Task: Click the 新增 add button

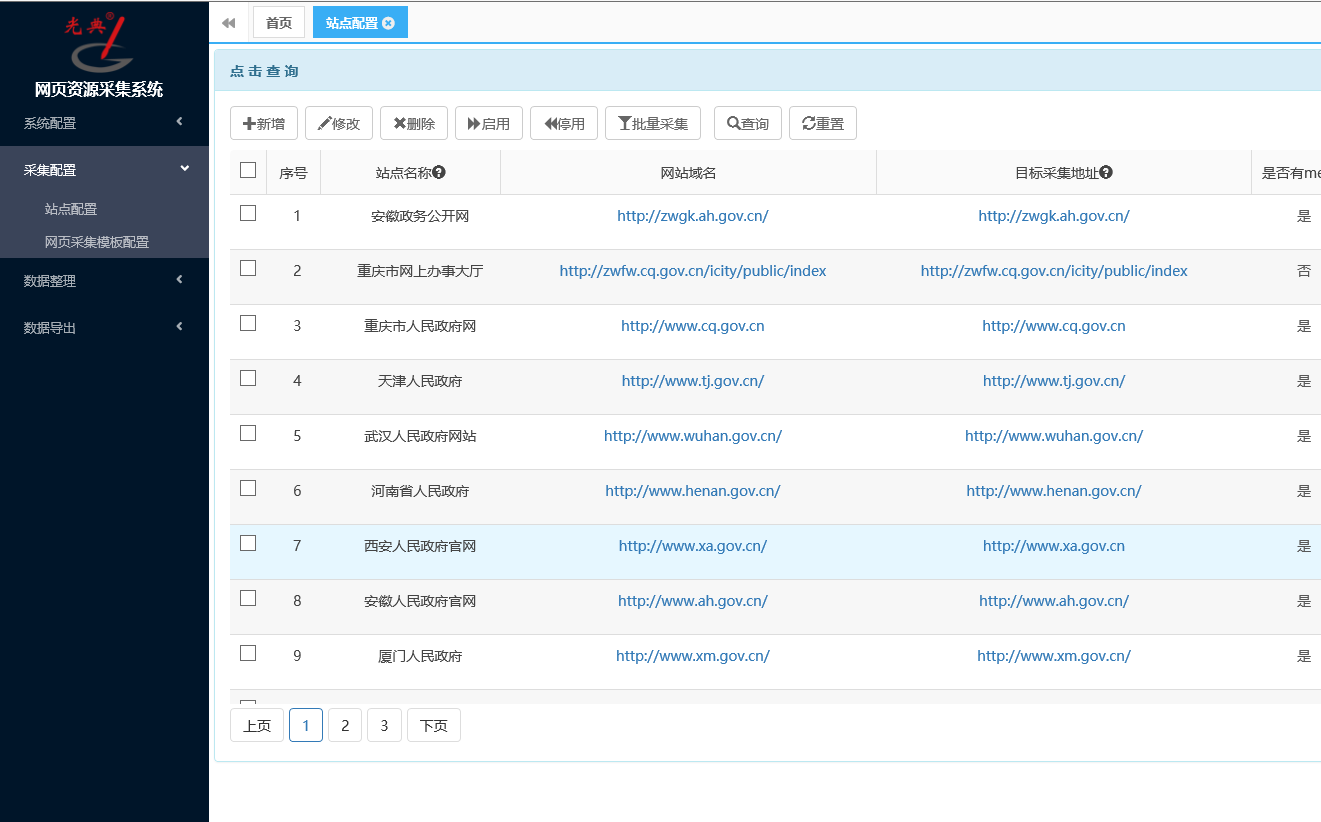Action: [x=264, y=123]
